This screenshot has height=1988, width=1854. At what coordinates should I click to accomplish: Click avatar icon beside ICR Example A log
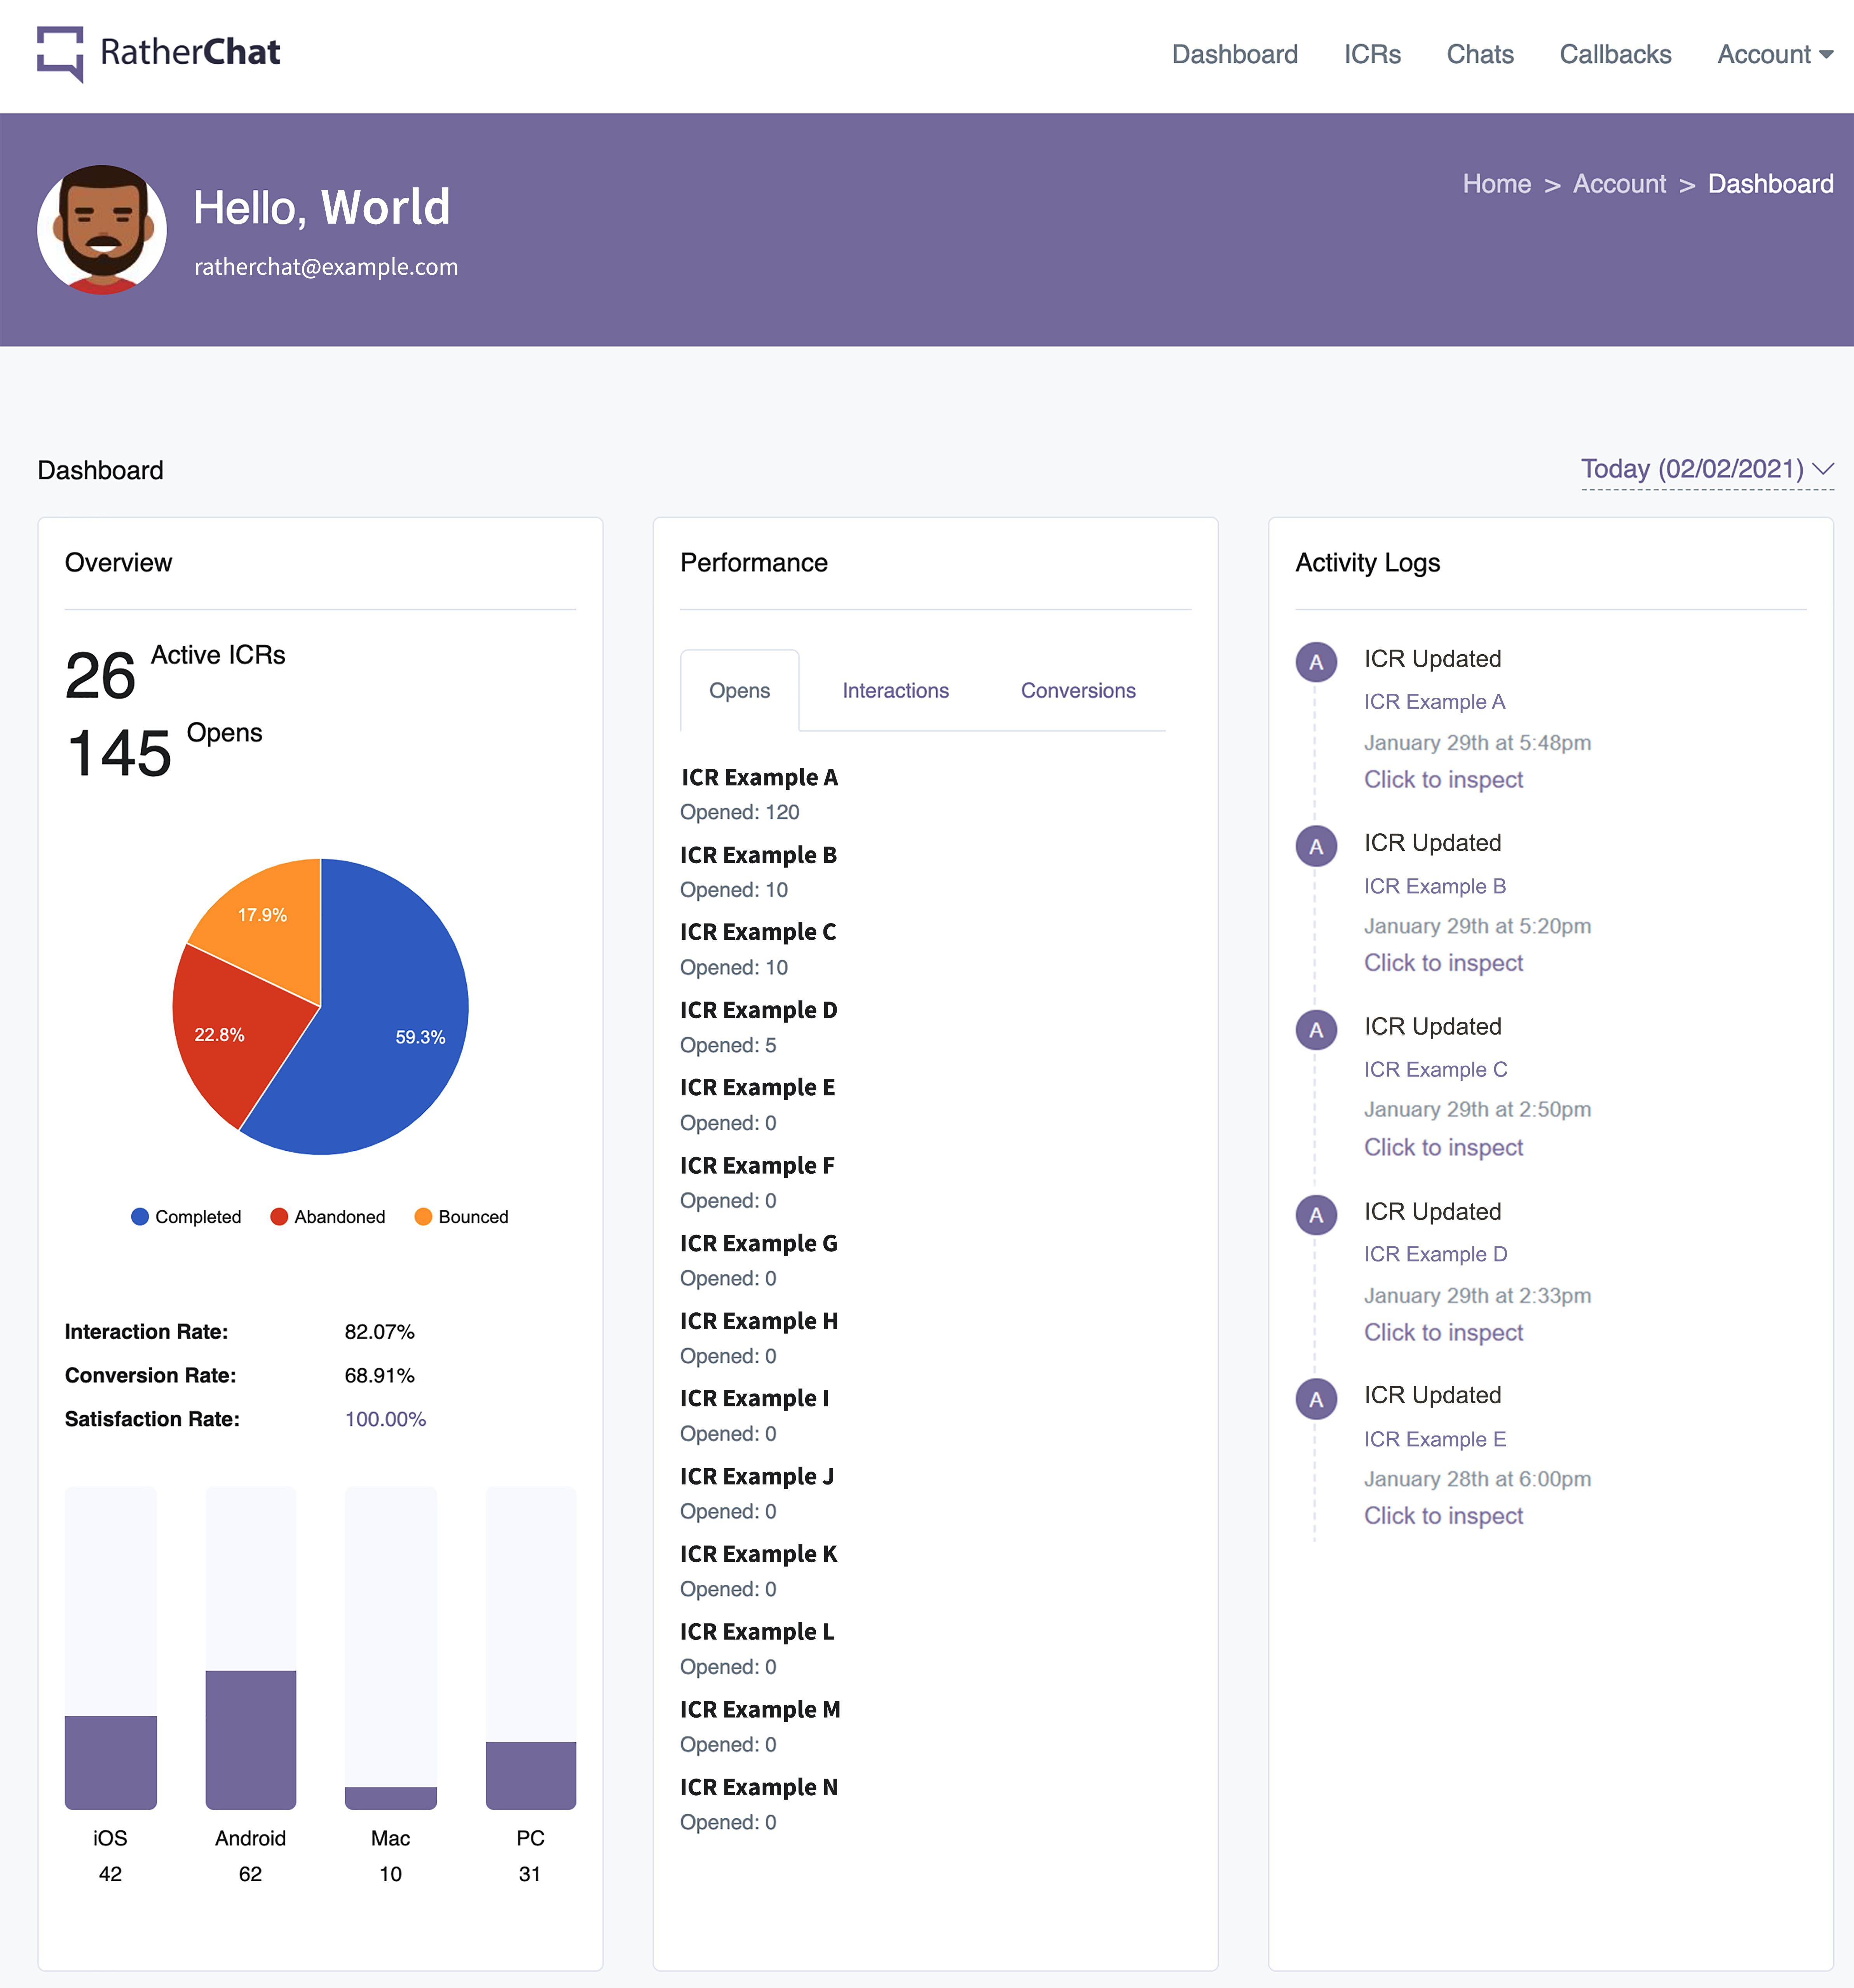point(1316,662)
